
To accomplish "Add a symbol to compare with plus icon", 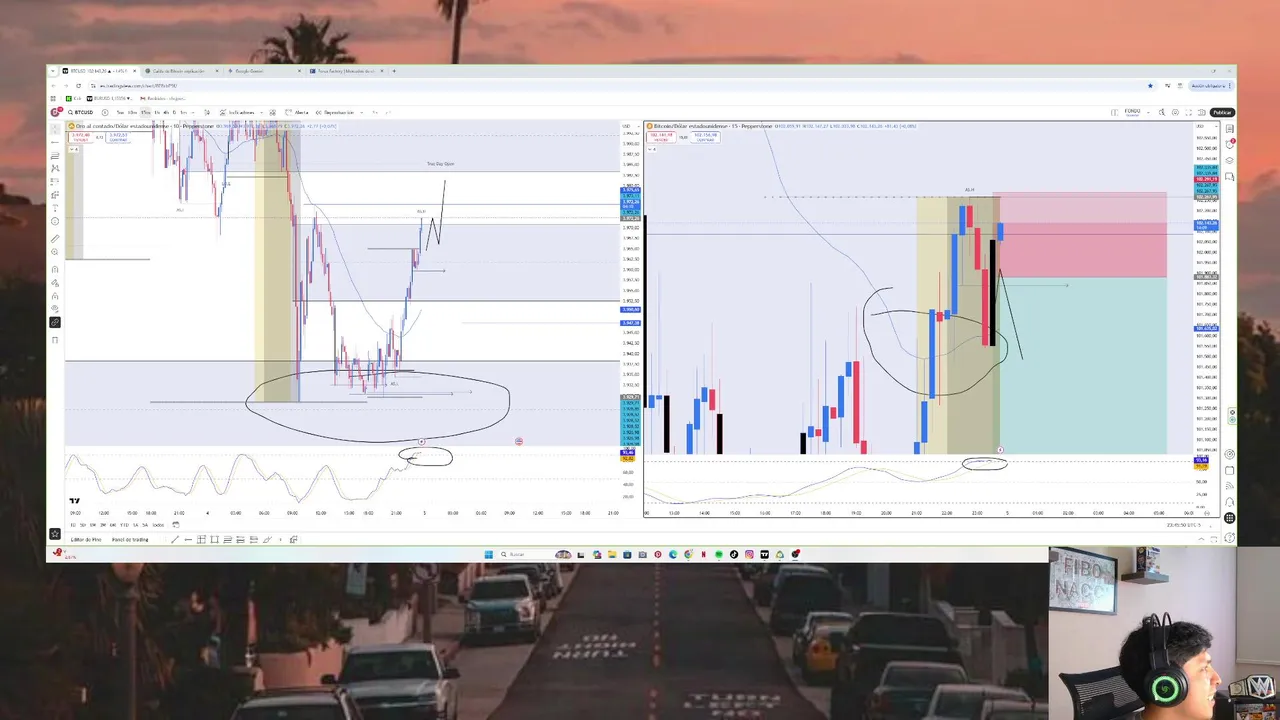I will tap(105, 112).
